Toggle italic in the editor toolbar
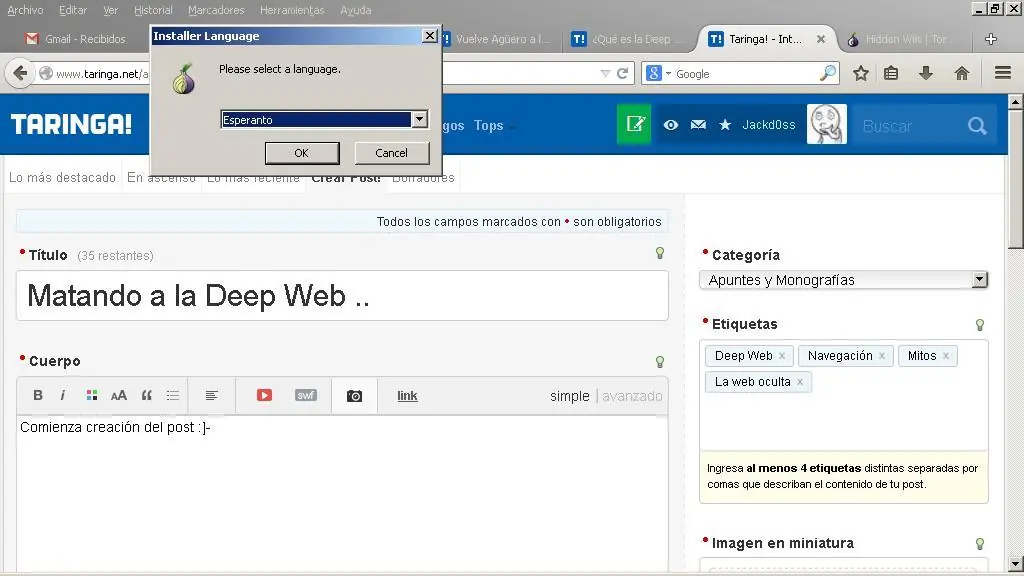 point(63,395)
